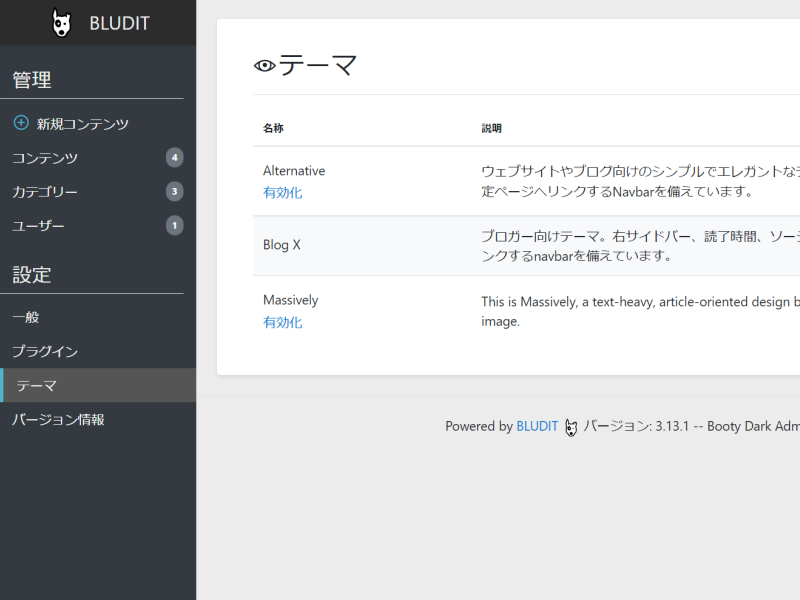Open the プラグイン settings page
The width and height of the screenshot is (800, 600).
[x=45, y=351]
